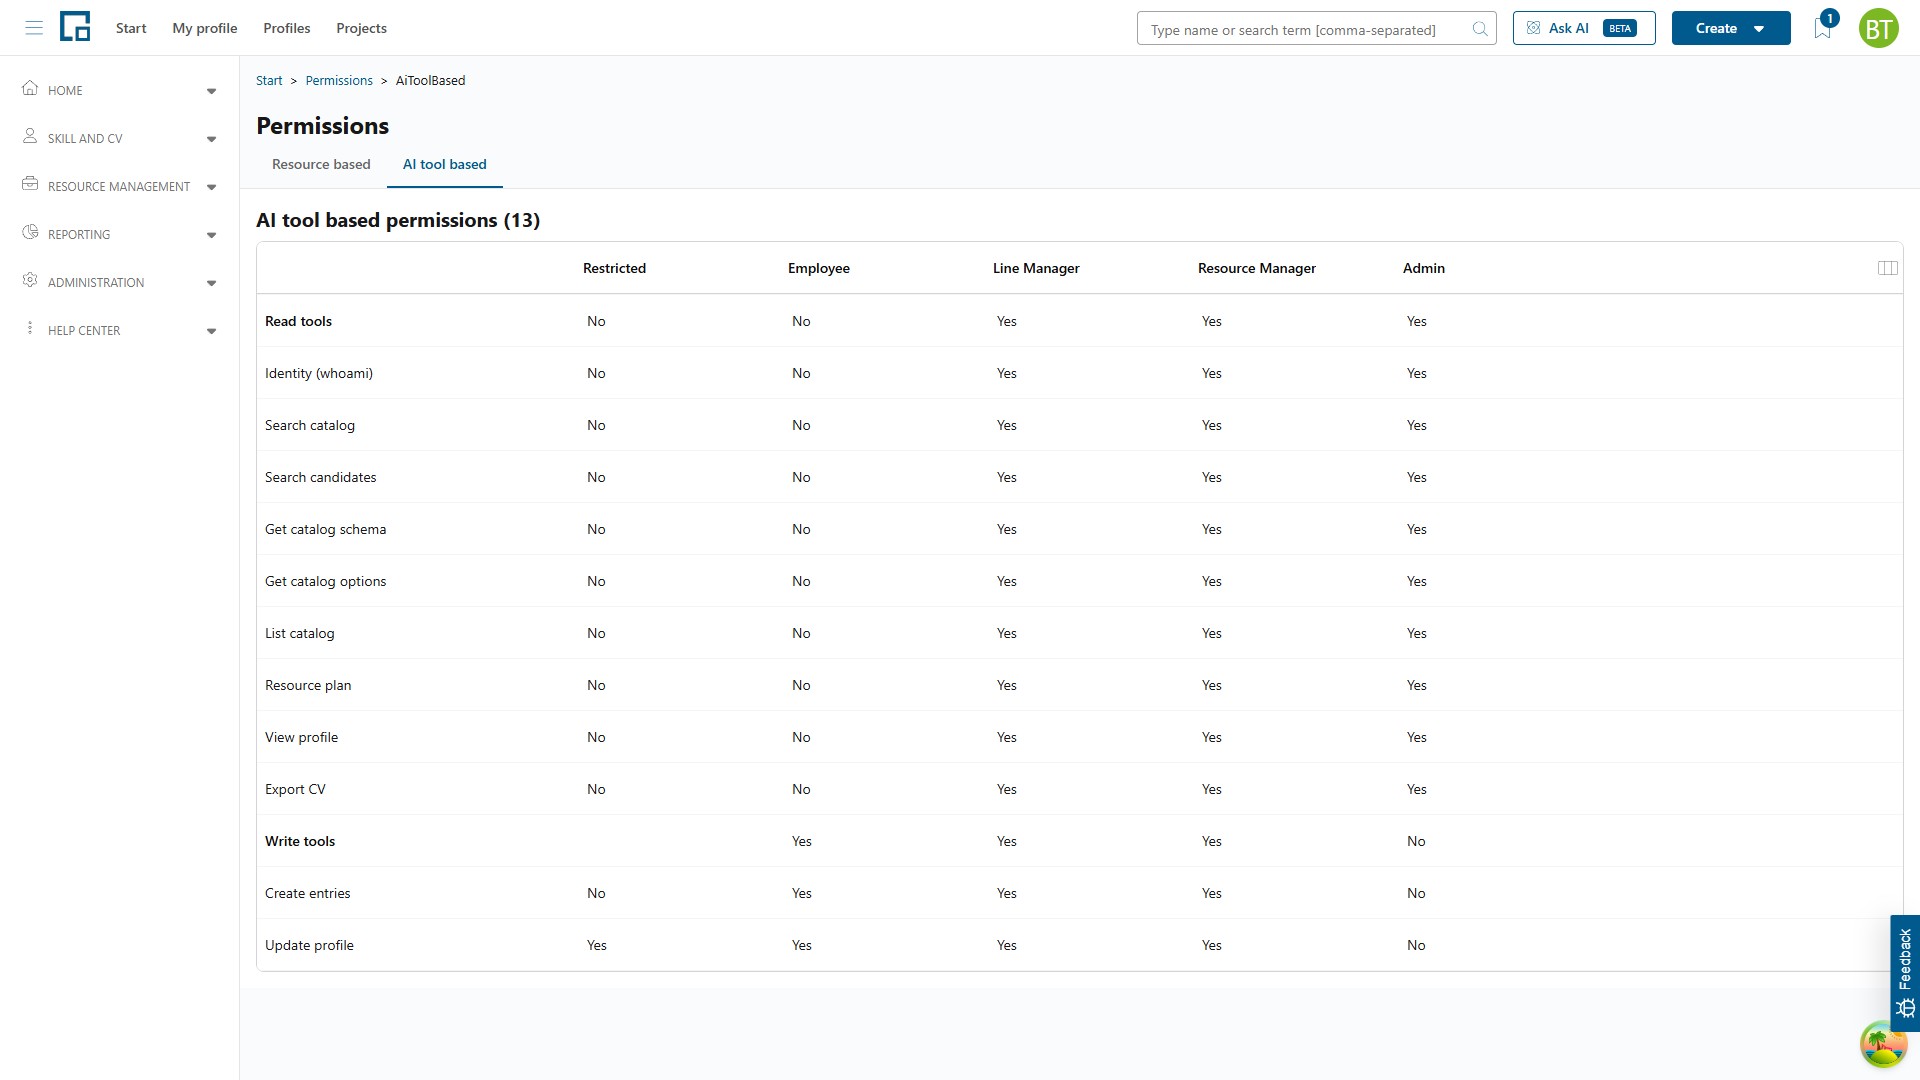Viewport: 1920px width, 1080px height.
Task: Click the Identity (whoami) row label
Action: [319, 373]
